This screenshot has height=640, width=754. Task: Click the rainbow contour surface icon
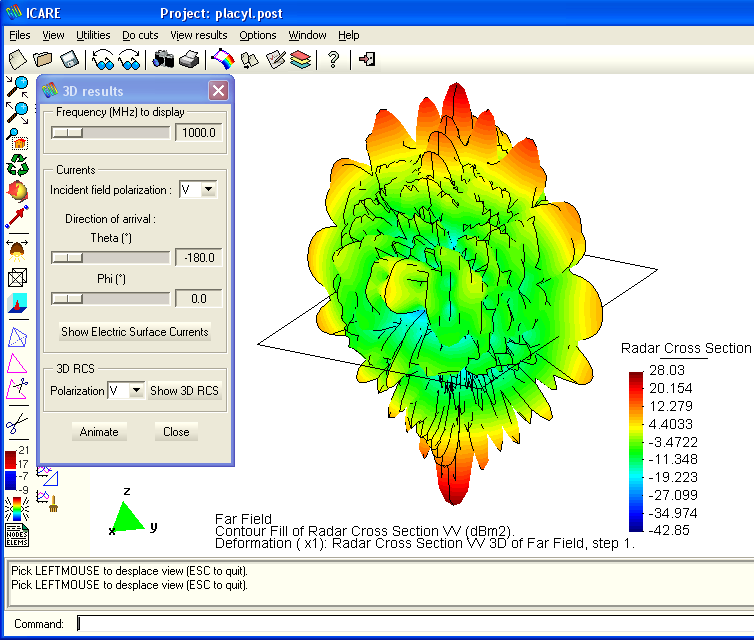coord(223,60)
